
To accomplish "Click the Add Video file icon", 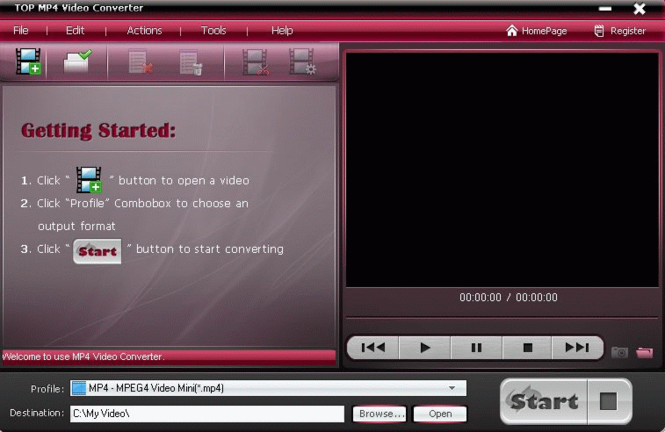I will pyautogui.click(x=28, y=61).
